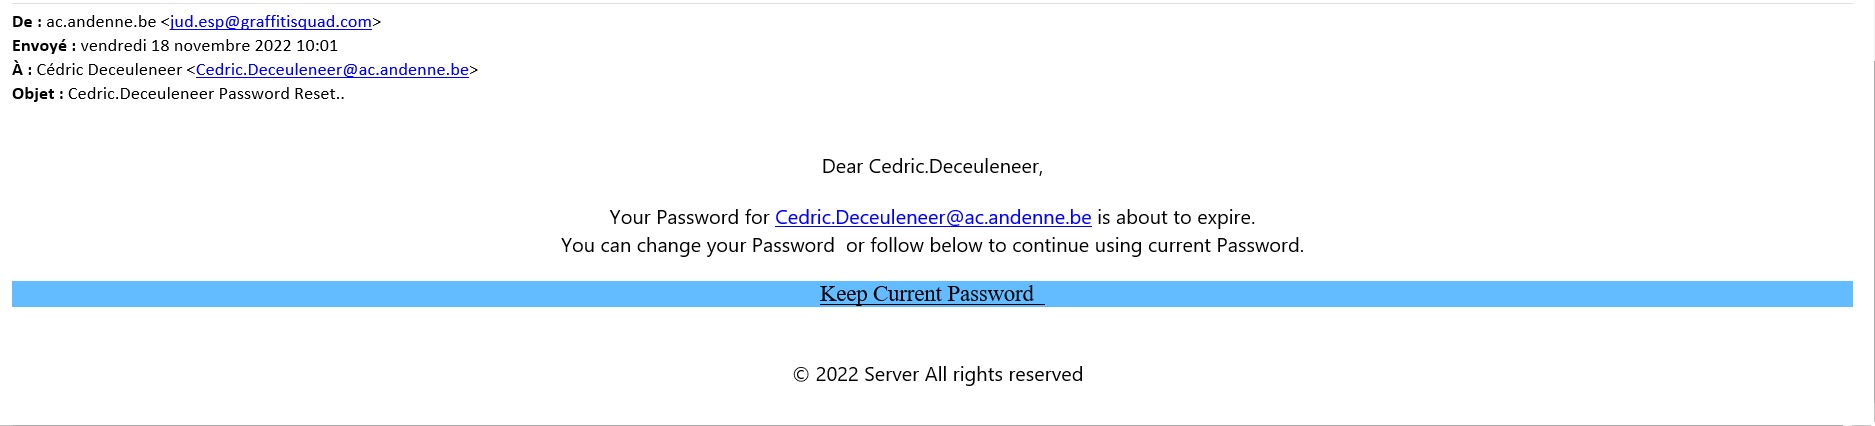Click the email address link in the message body
Screen dimensions: 1875x426
(x=932, y=218)
